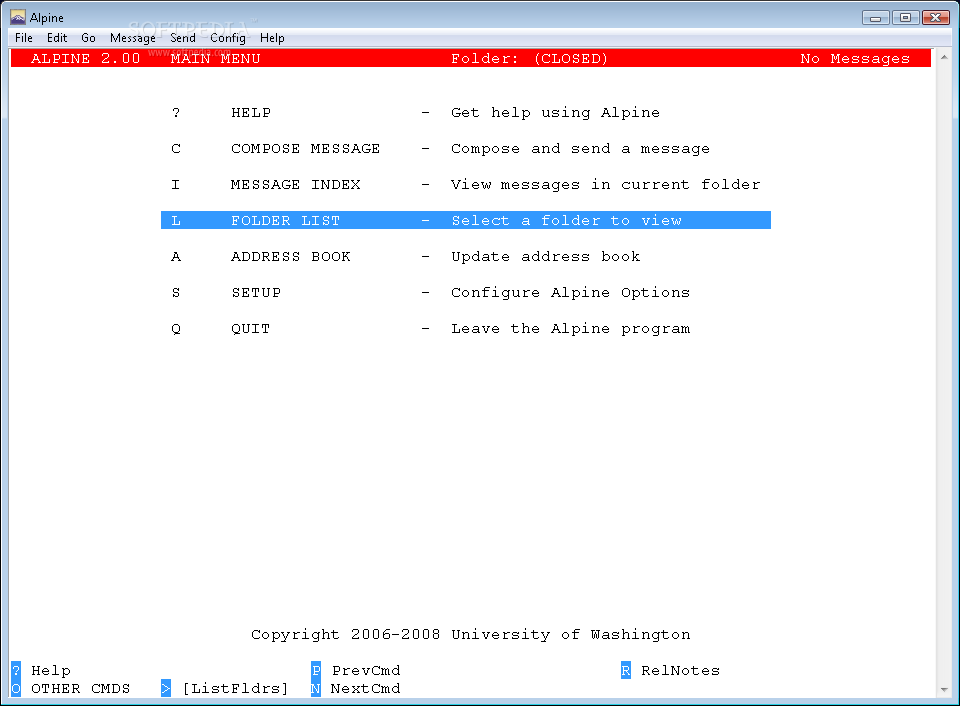
Task: Click 'MAIN MENU' header text
Action: tap(216, 59)
